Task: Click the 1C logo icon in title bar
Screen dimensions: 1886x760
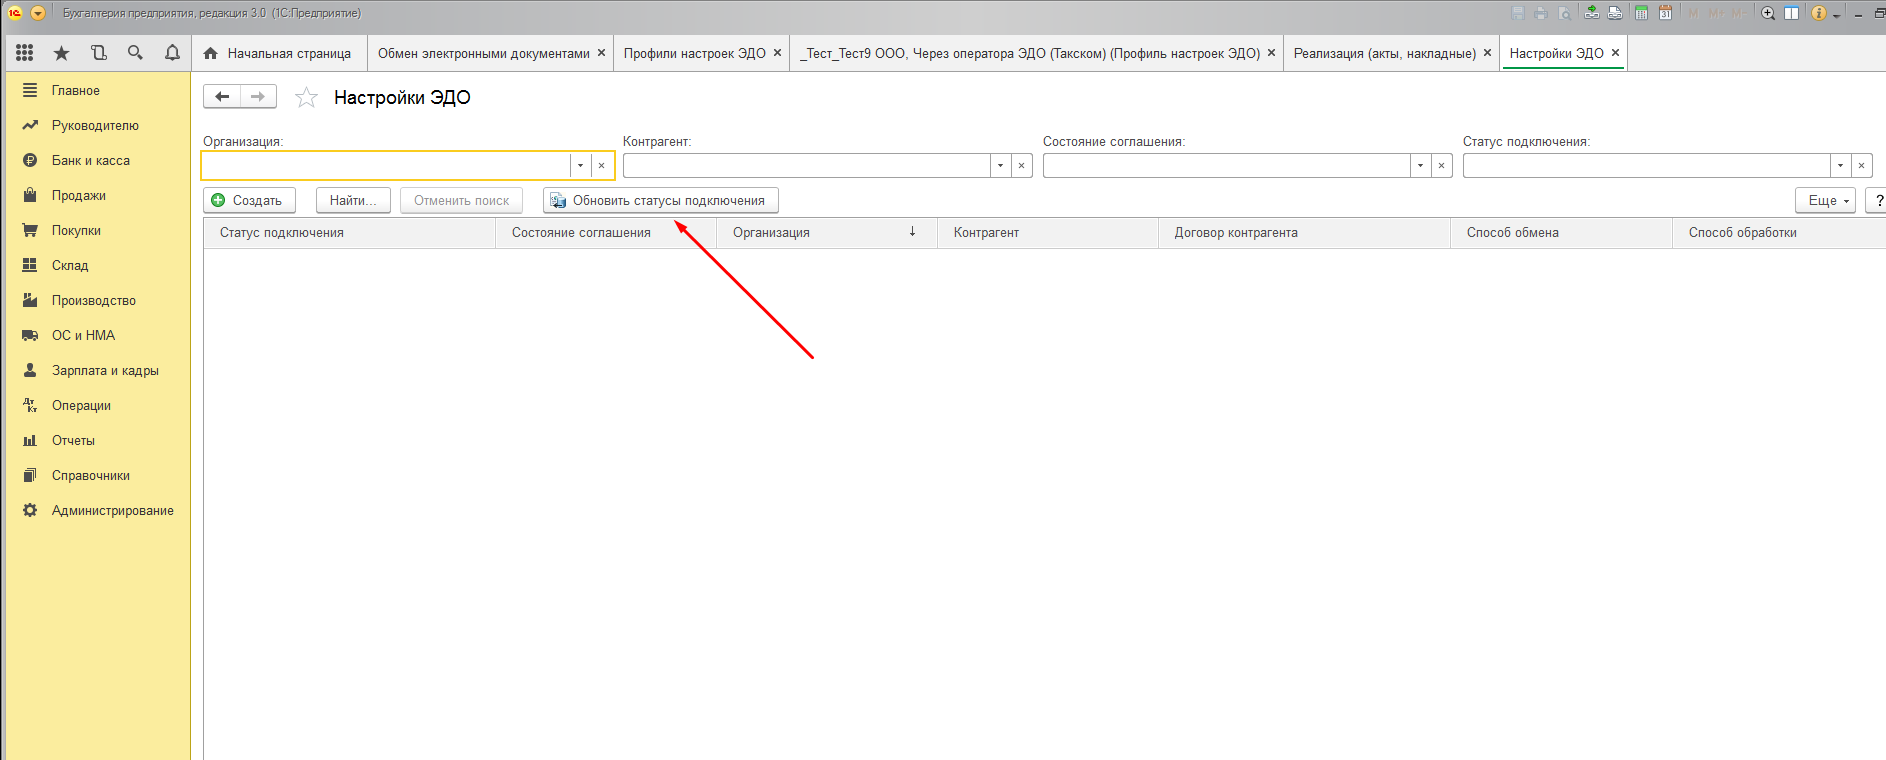Action: 15,13
